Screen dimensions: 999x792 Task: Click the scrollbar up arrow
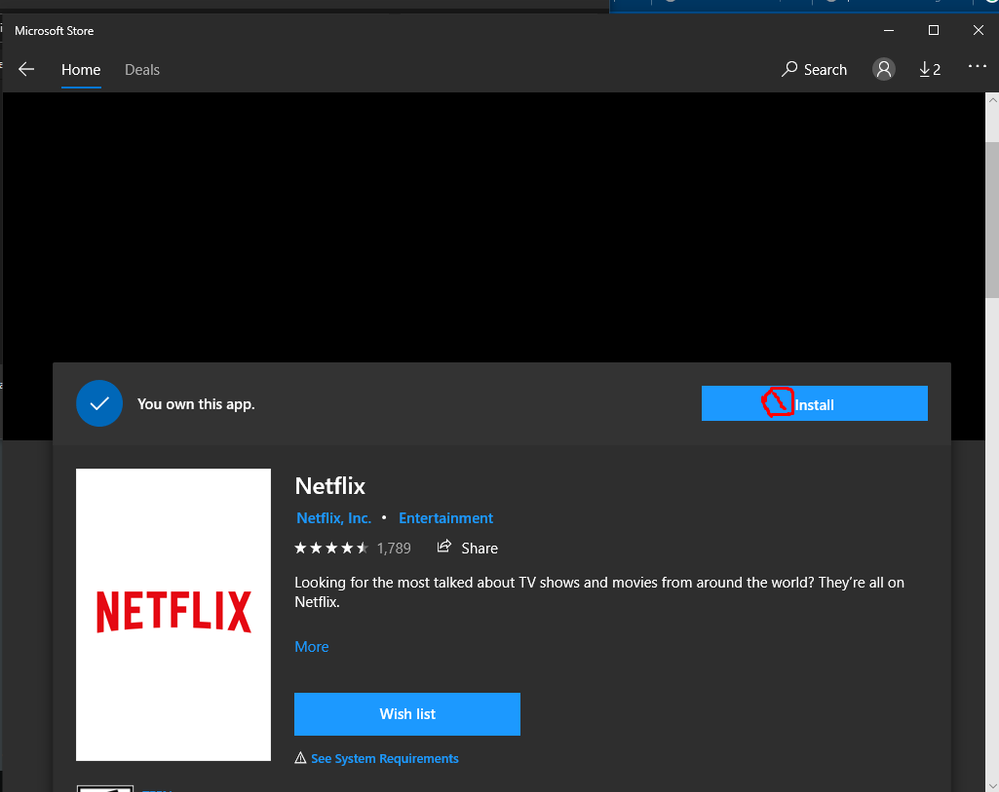click(x=992, y=100)
